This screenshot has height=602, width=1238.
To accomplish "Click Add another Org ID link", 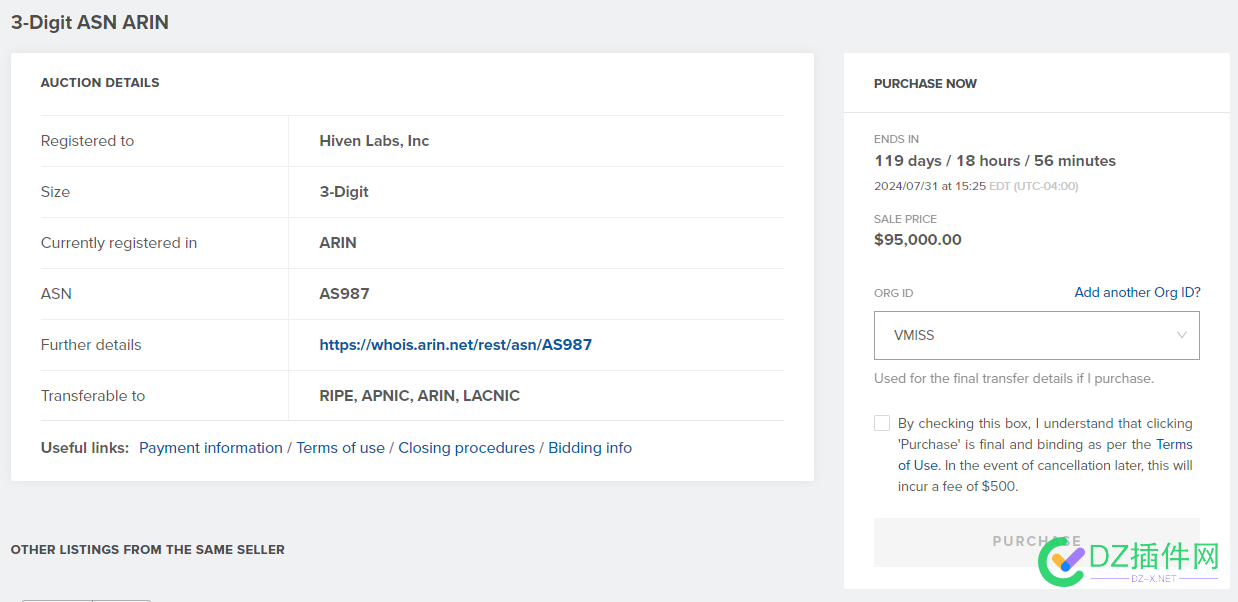I will 1137,292.
